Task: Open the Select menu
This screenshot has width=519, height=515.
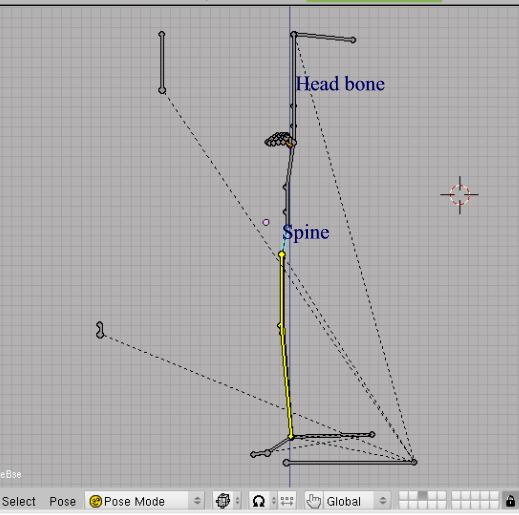Action: pos(19,501)
